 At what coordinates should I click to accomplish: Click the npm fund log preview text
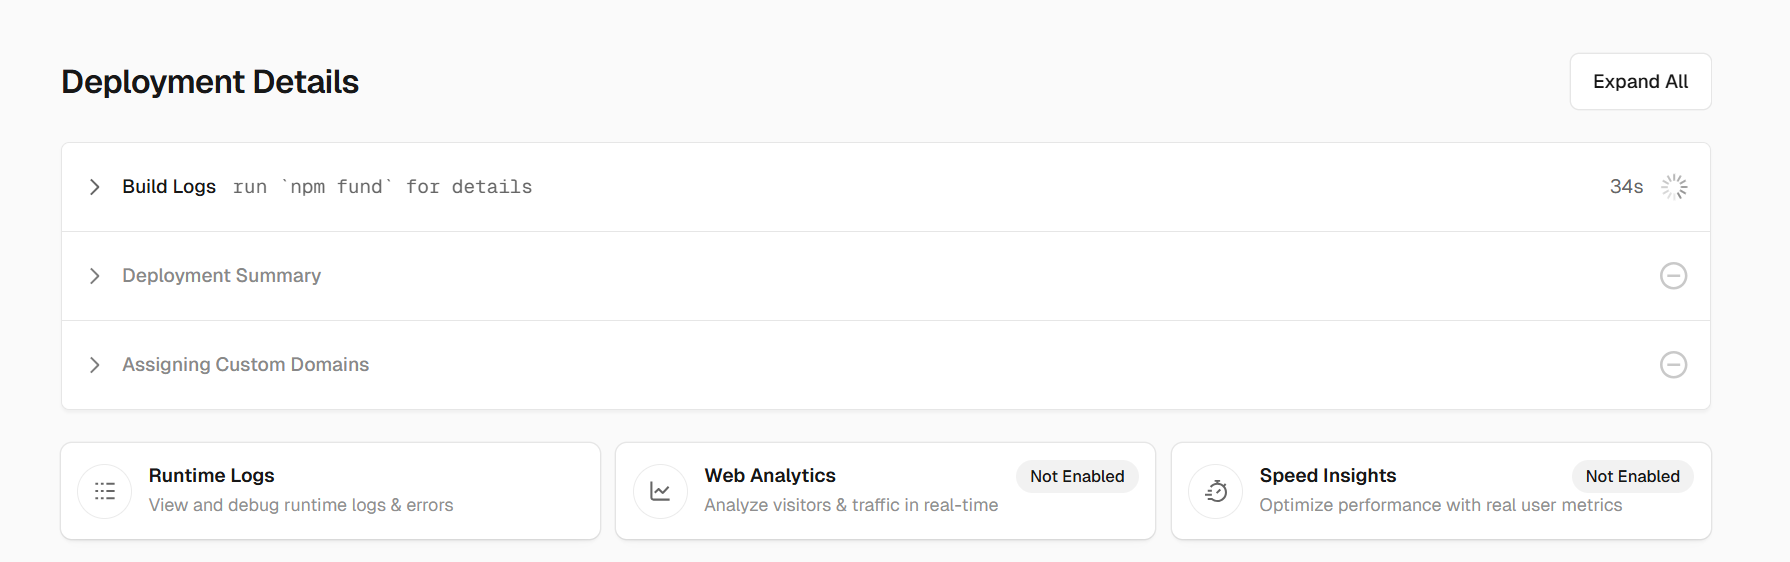point(382,187)
